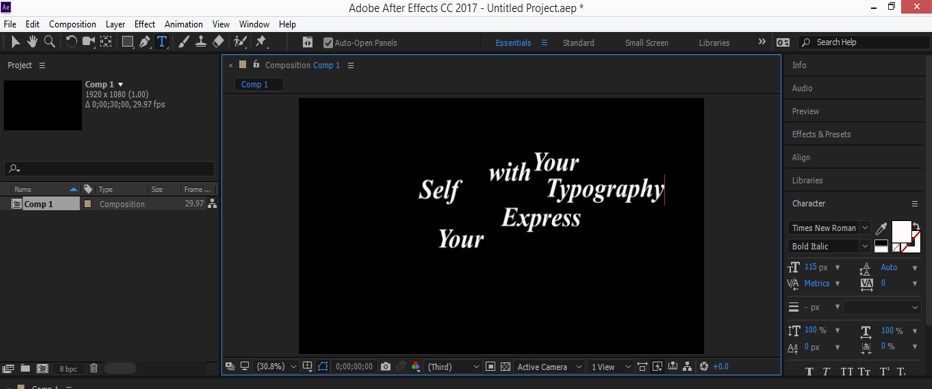Take a snapshot with the camera icon
Image resolution: width=932 pixels, height=389 pixels.
coord(386,367)
